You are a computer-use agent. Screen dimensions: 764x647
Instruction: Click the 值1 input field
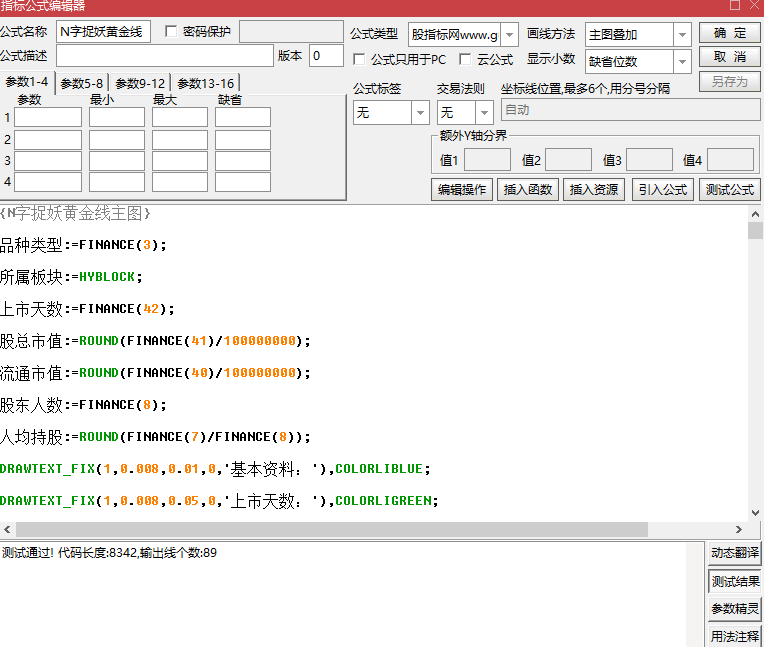487,160
